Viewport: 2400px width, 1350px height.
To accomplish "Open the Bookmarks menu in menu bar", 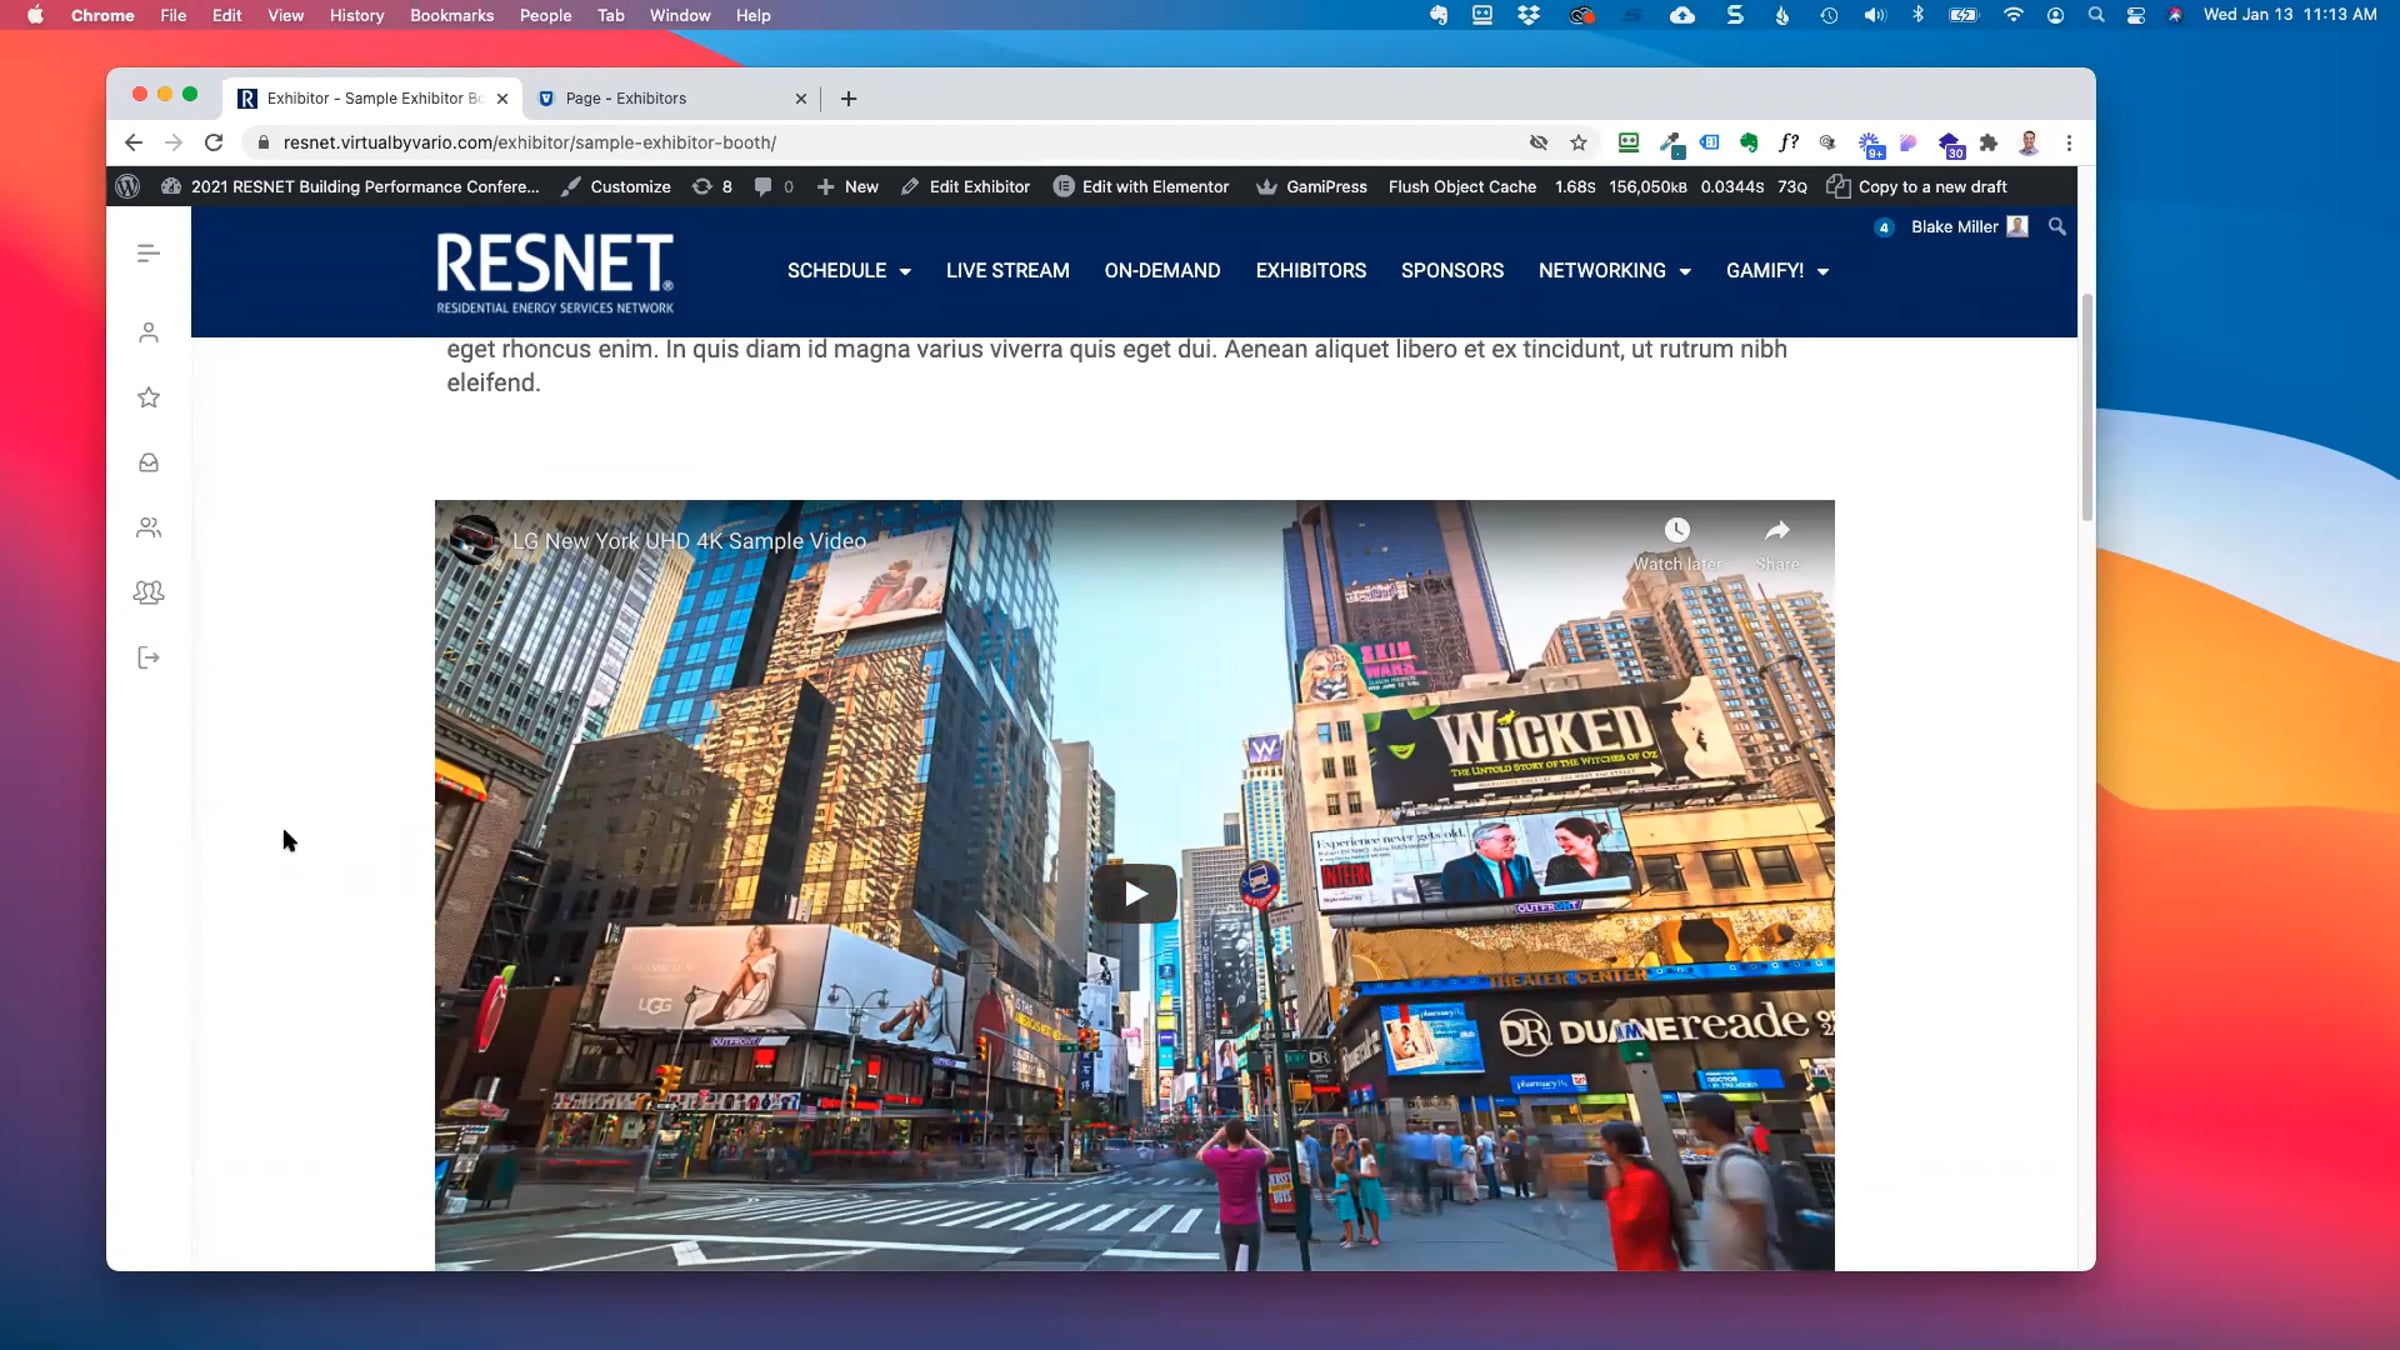I will 451,15.
